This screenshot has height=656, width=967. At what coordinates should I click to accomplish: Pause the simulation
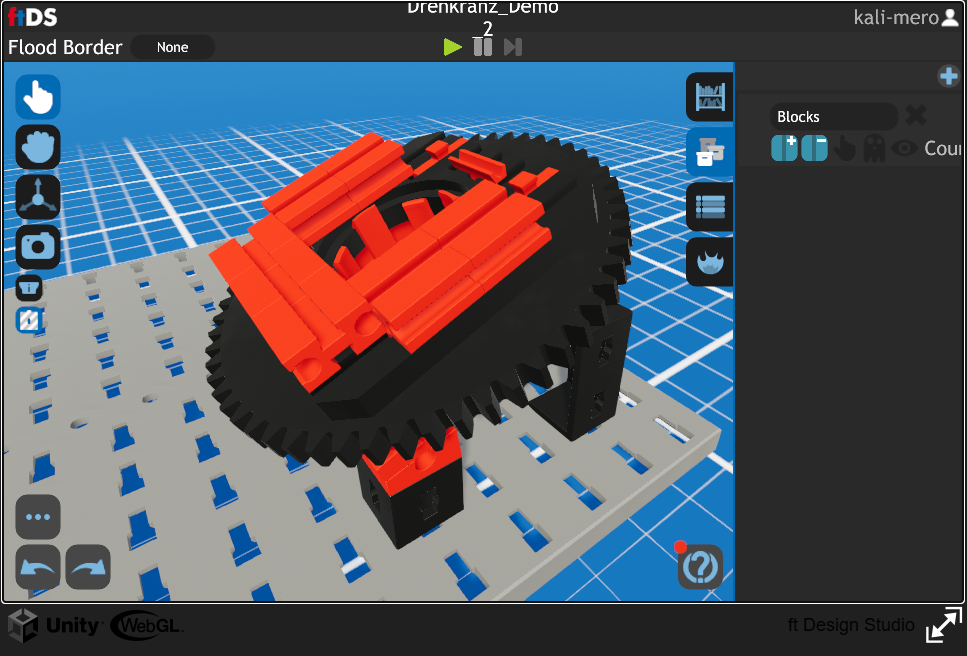[x=483, y=47]
